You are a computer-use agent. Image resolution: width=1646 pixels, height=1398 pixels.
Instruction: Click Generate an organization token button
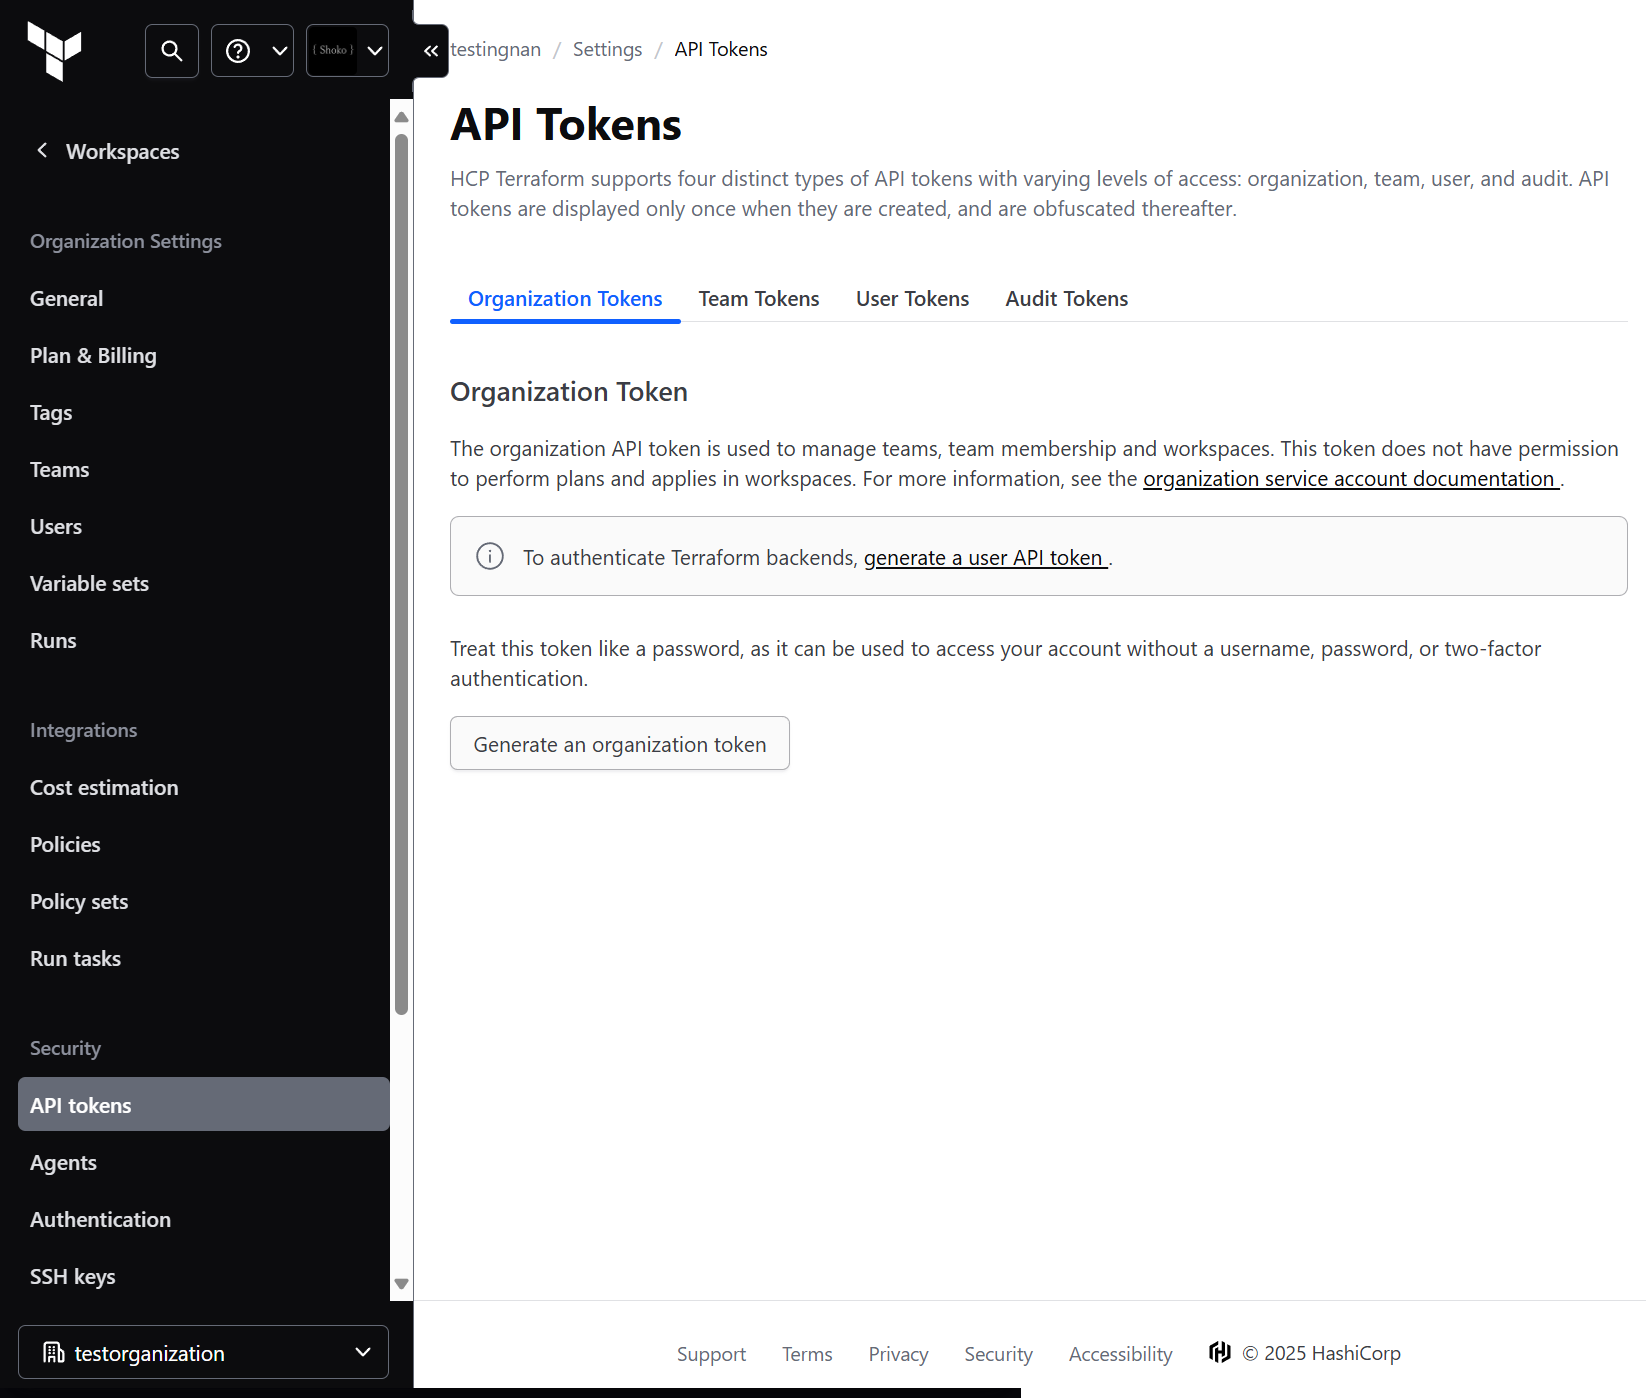pyautogui.click(x=620, y=743)
